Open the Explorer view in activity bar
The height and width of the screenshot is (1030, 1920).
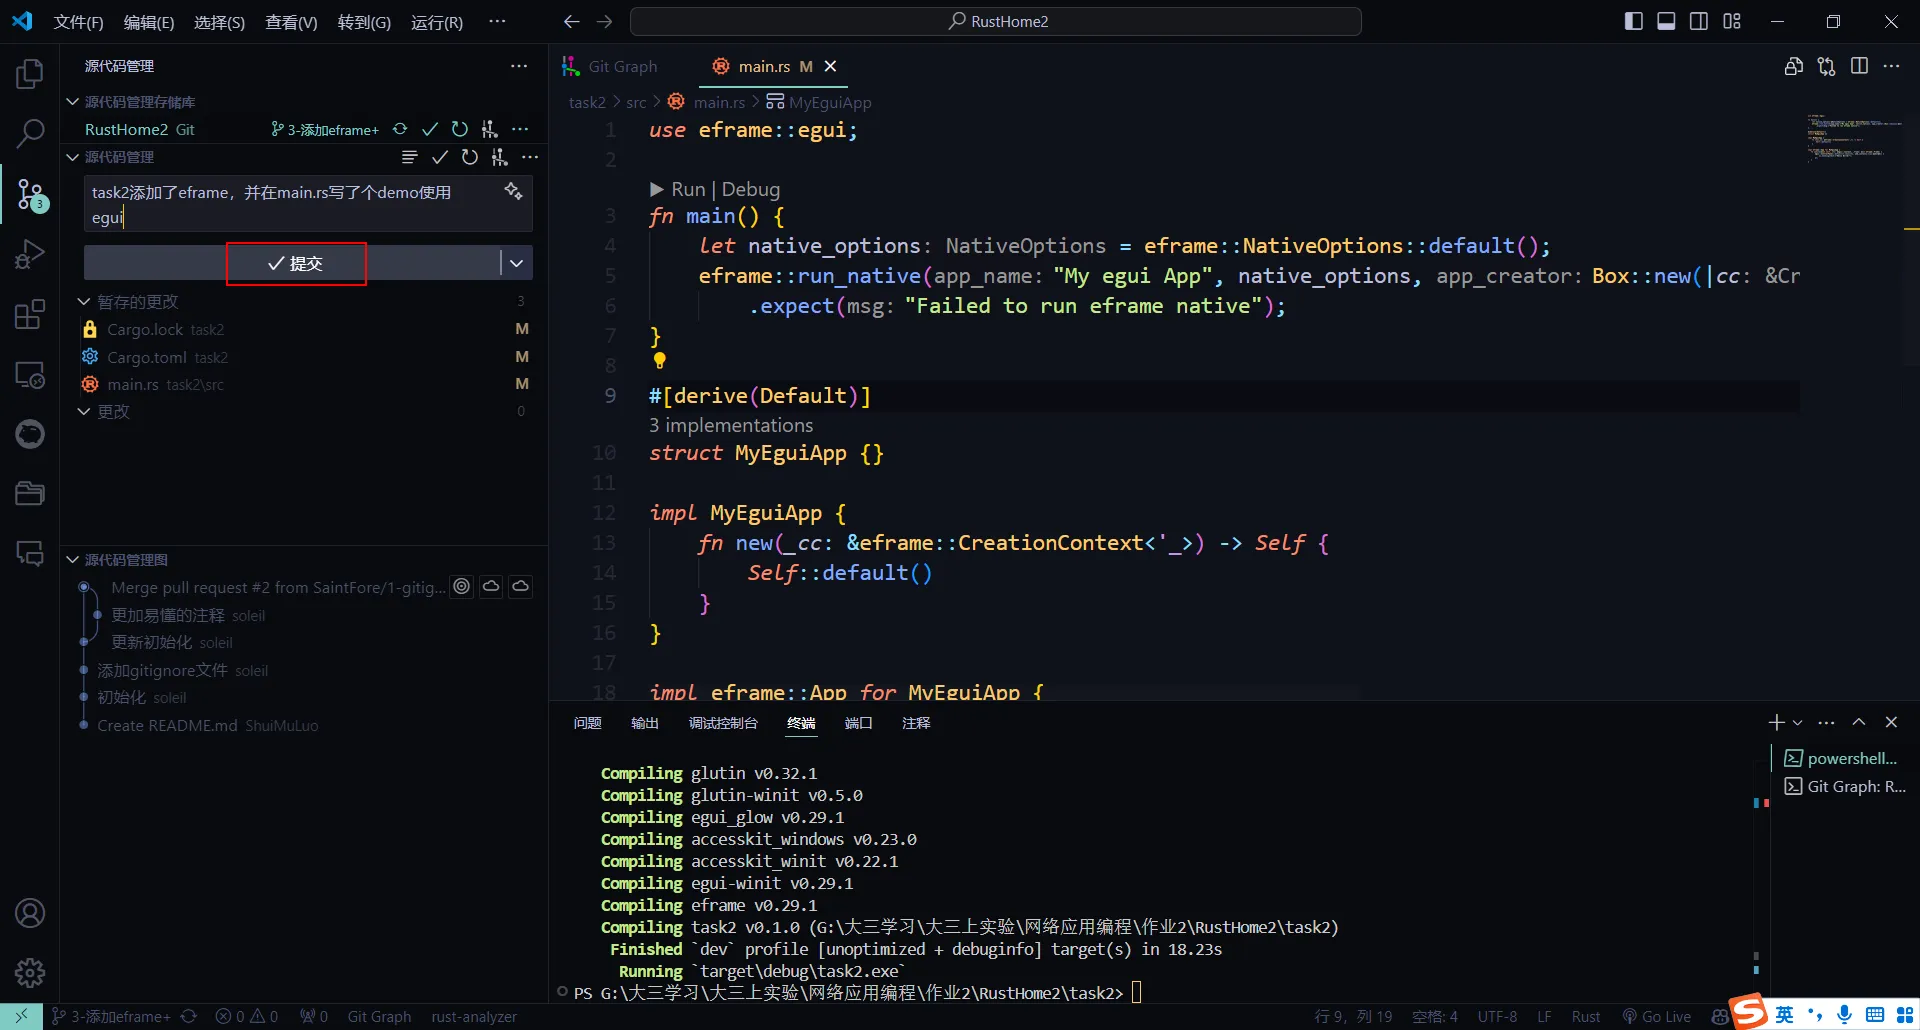pyautogui.click(x=30, y=72)
